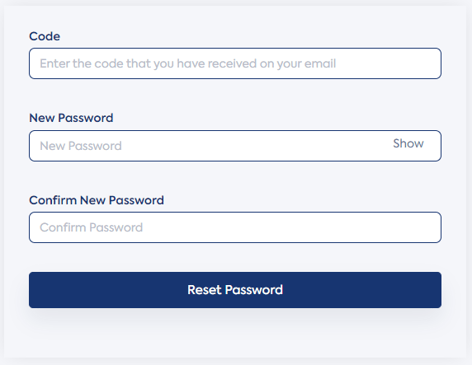Click empty space in the Confirm Password box

(x=293, y=227)
